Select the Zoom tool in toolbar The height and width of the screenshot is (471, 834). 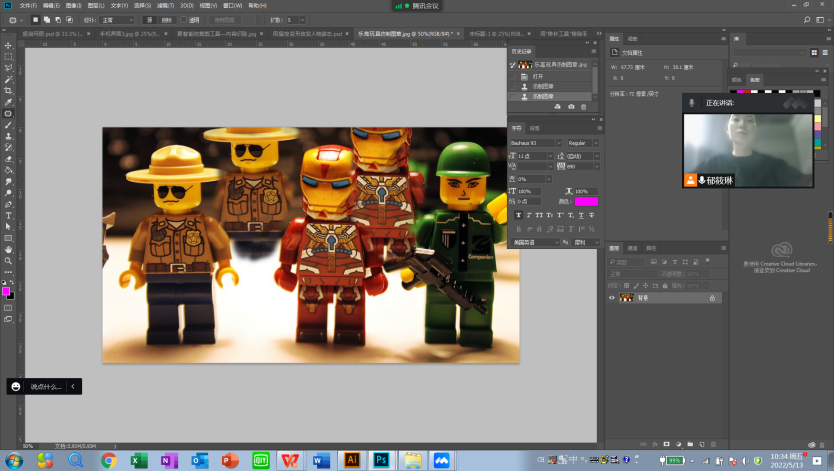click(8, 260)
